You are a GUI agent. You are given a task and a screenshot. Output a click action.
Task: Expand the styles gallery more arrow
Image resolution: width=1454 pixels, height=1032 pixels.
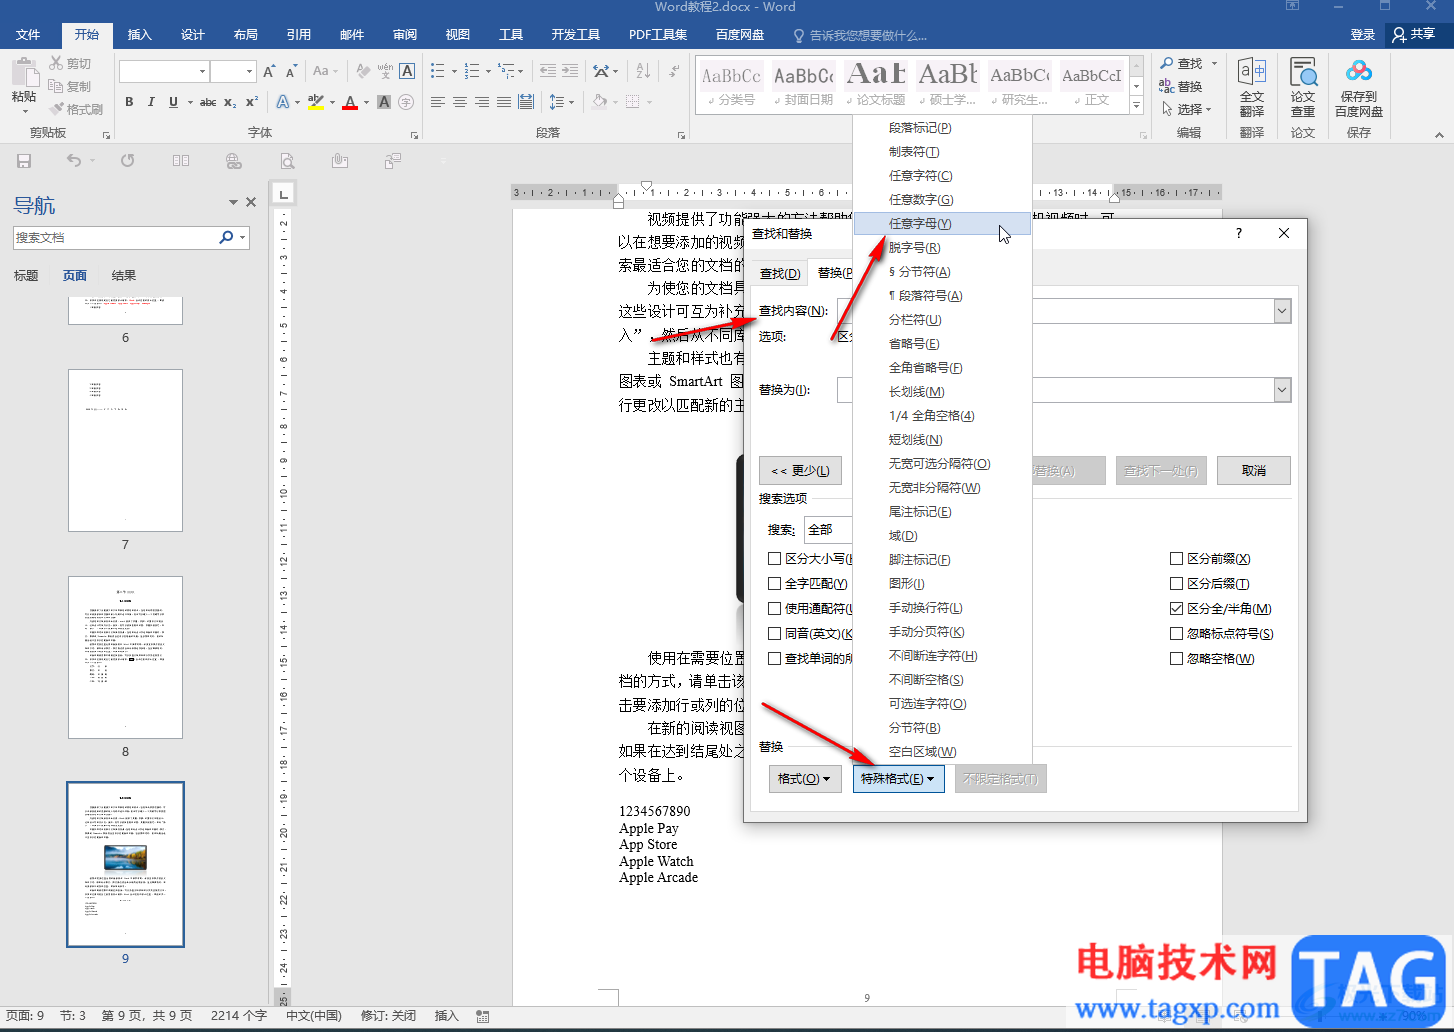[x=1136, y=106]
